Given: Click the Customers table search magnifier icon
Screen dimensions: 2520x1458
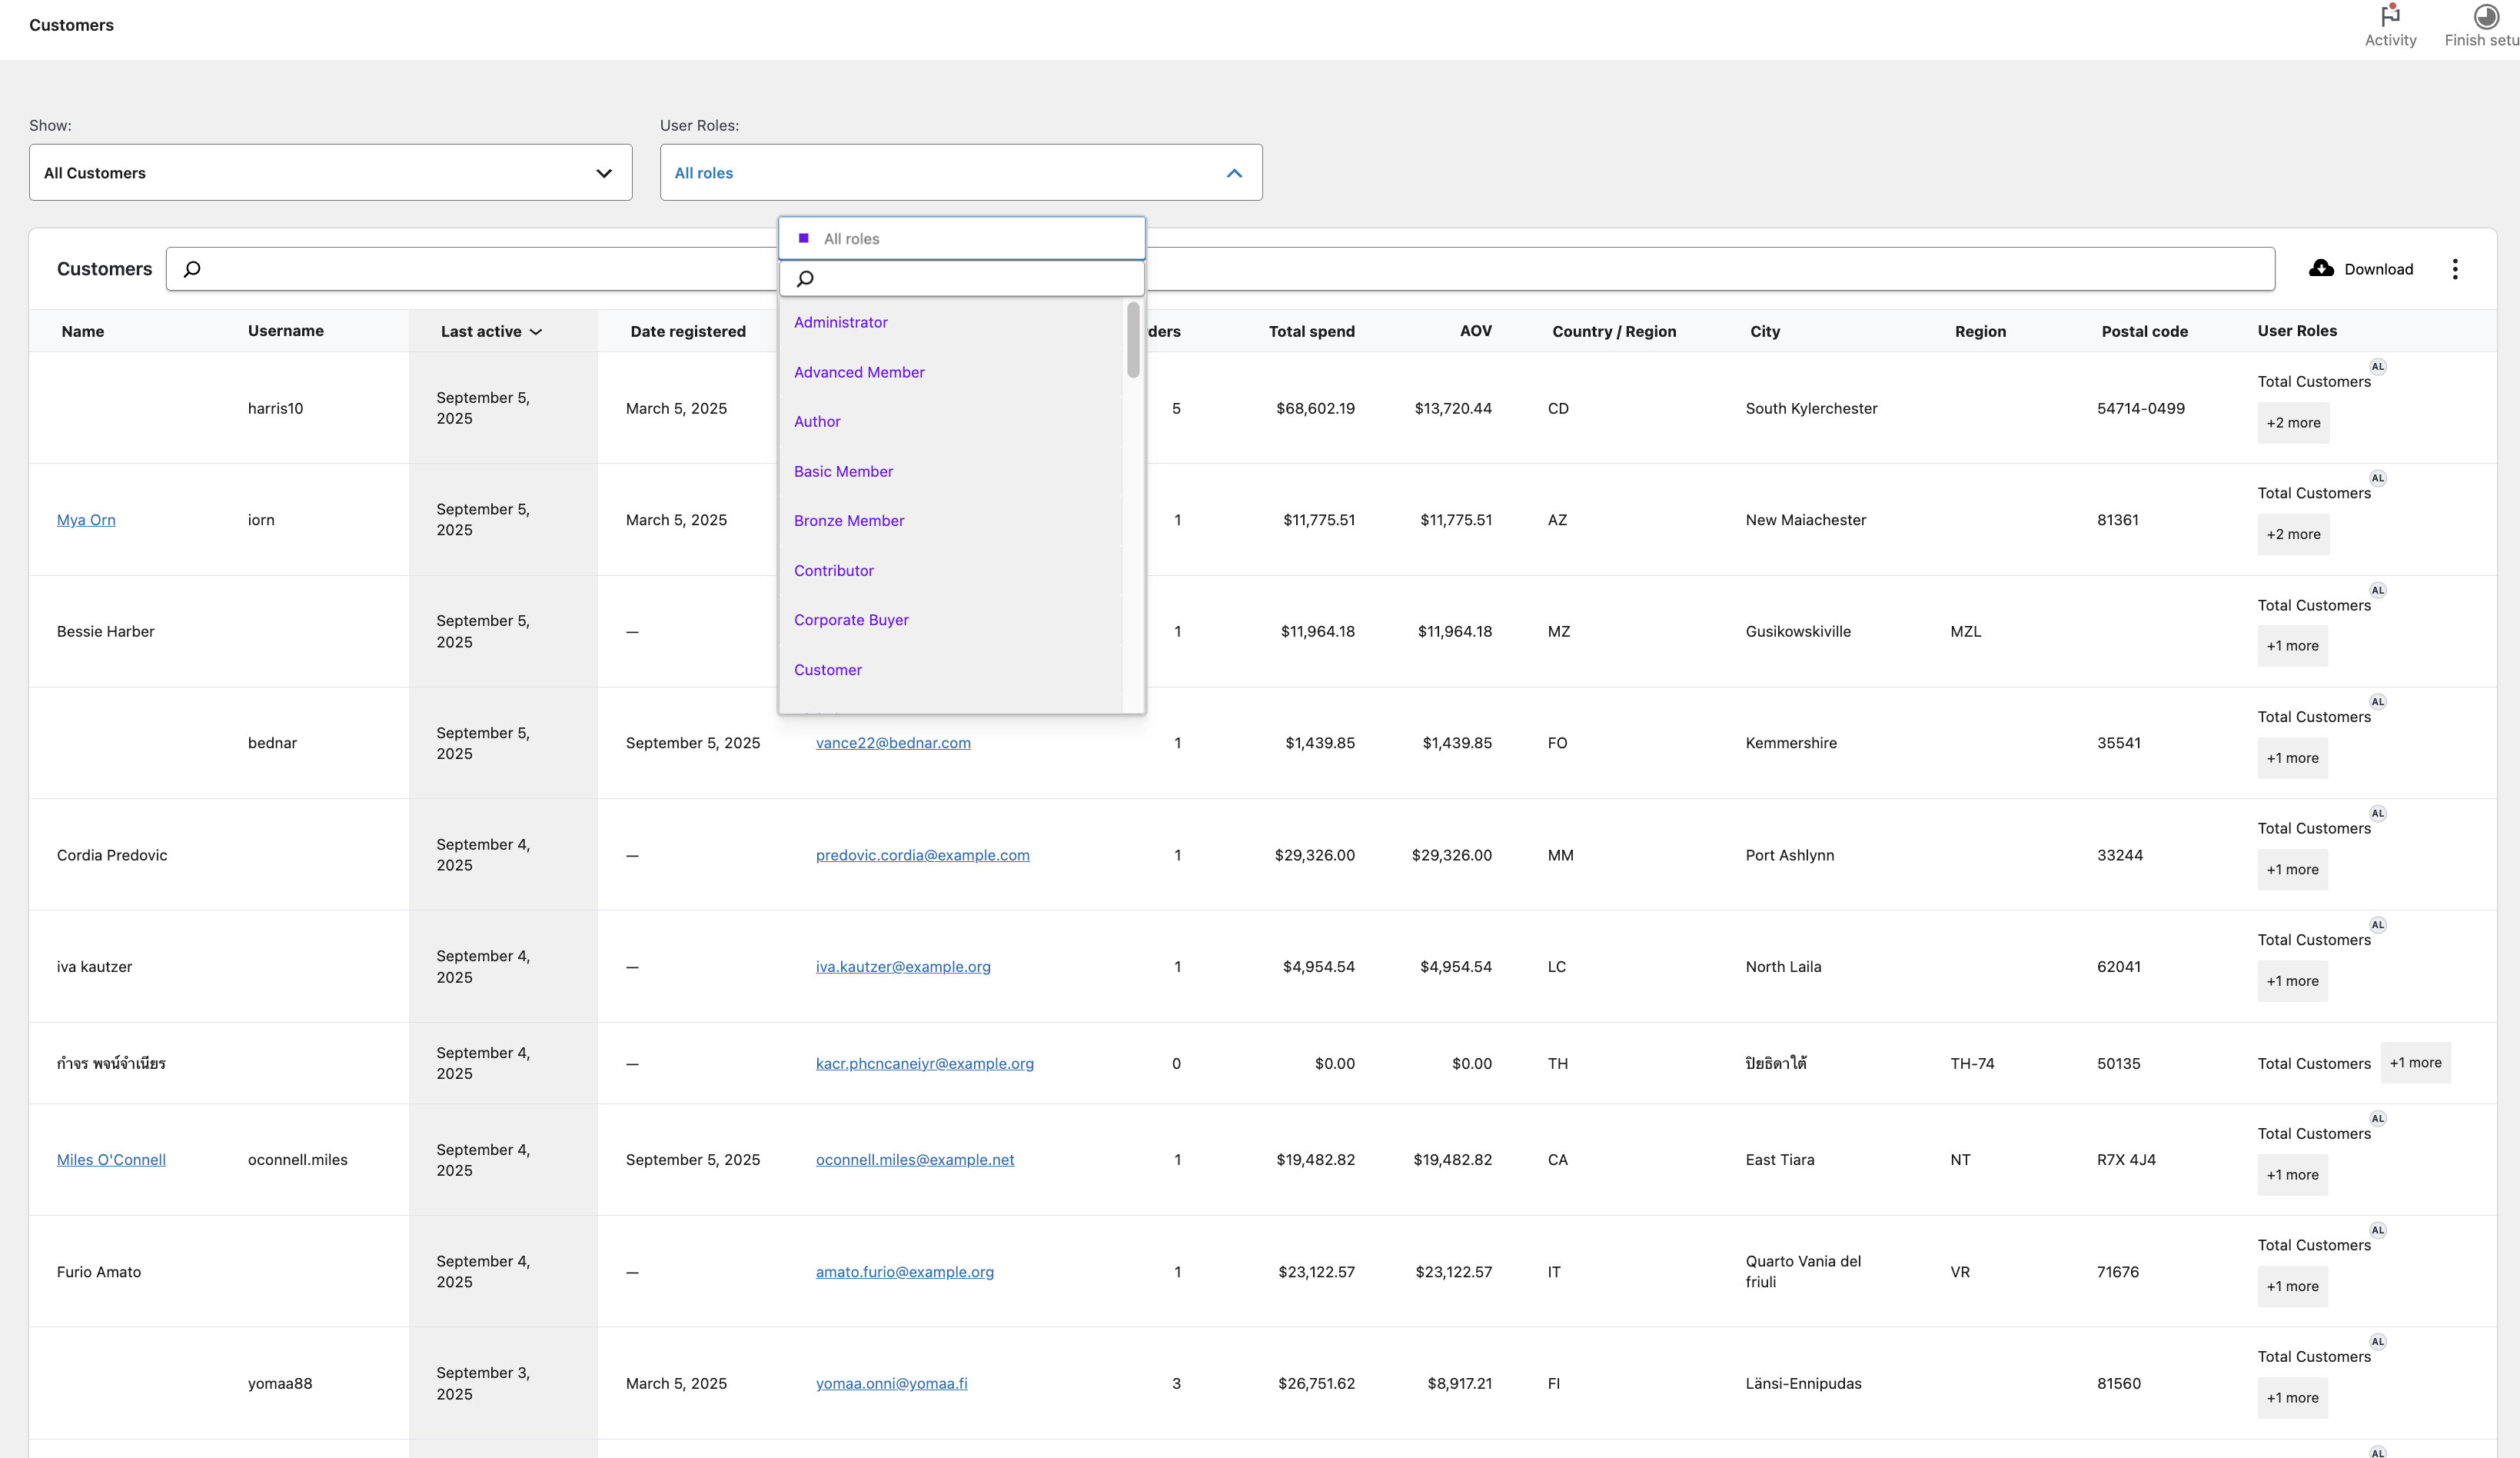Looking at the screenshot, I should point(192,269).
